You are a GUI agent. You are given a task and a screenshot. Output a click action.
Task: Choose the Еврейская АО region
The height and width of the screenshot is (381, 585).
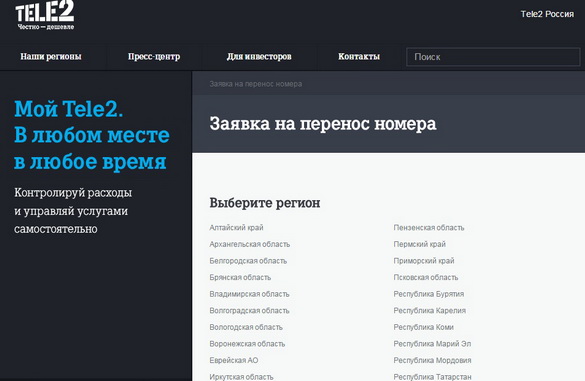(x=234, y=360)
